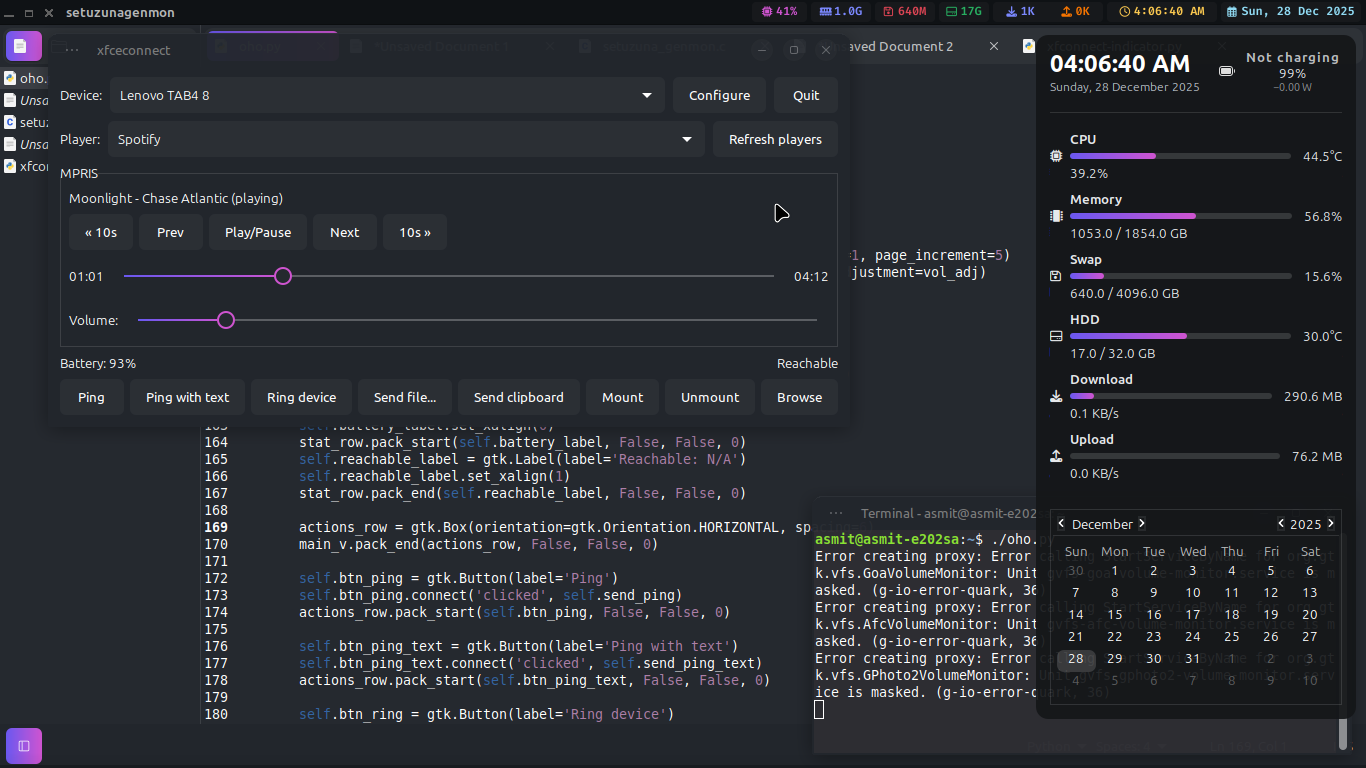Click the purple sidebar panel icon at bottom left
Screen dimensions: 1366x768
click(x=23, y=746)
